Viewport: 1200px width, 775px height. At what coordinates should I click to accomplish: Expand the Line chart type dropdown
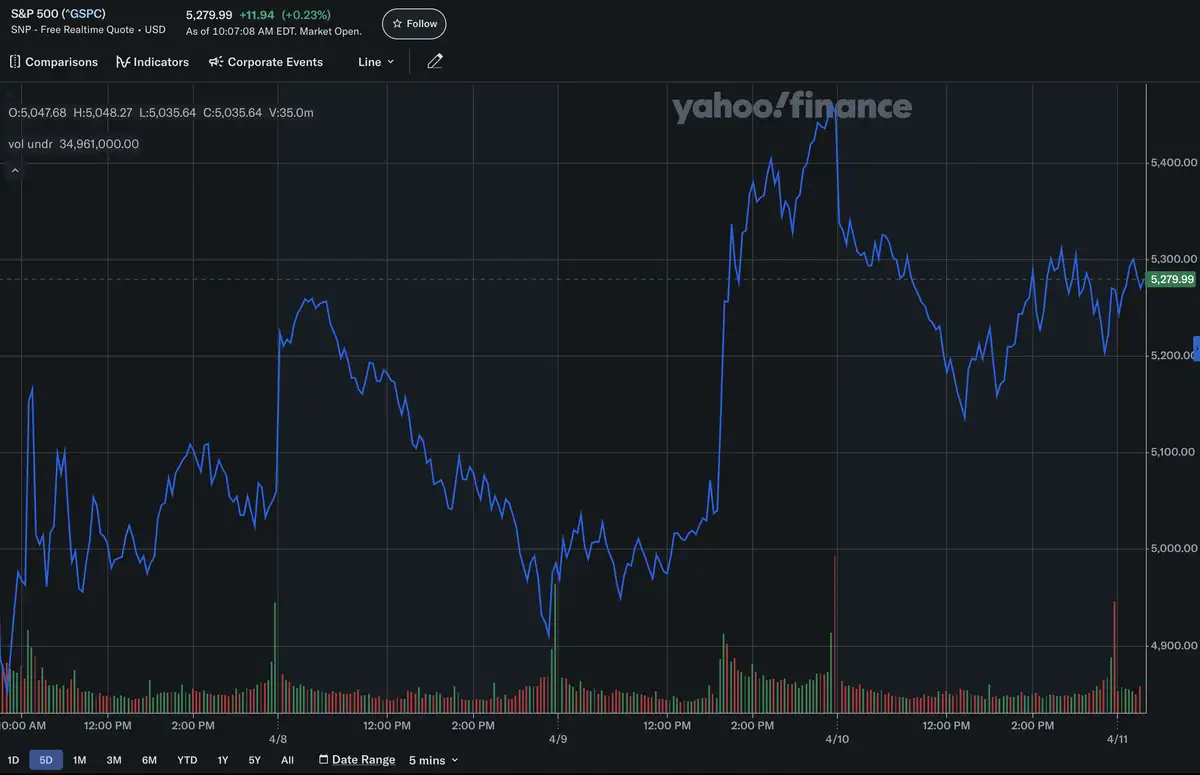coord(376,62)
